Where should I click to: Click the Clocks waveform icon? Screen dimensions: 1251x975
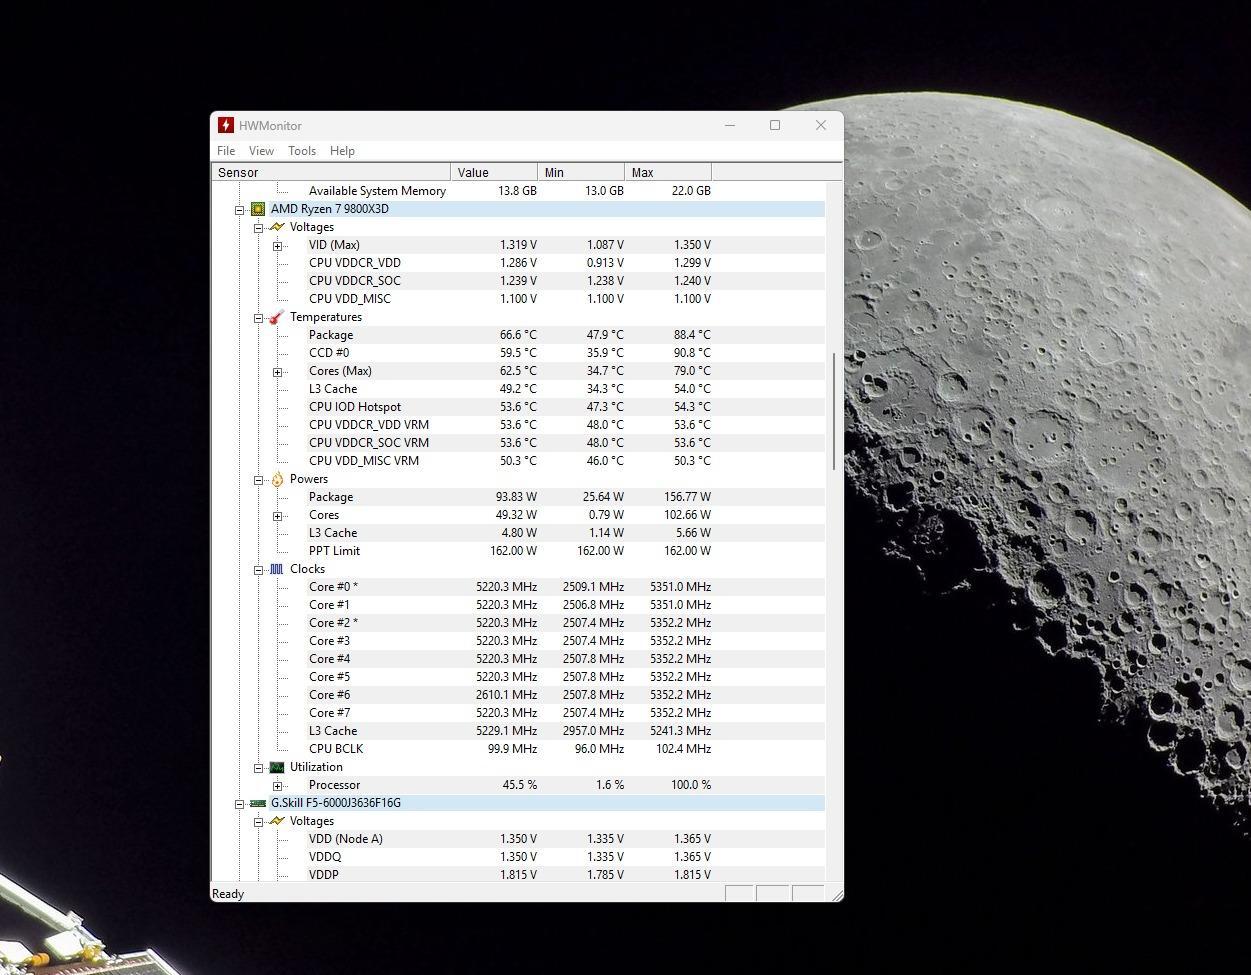(277, 569)
